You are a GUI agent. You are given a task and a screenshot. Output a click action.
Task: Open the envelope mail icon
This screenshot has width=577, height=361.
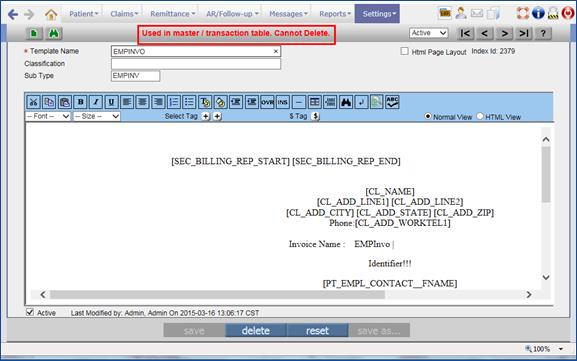(x=477, y=13)
